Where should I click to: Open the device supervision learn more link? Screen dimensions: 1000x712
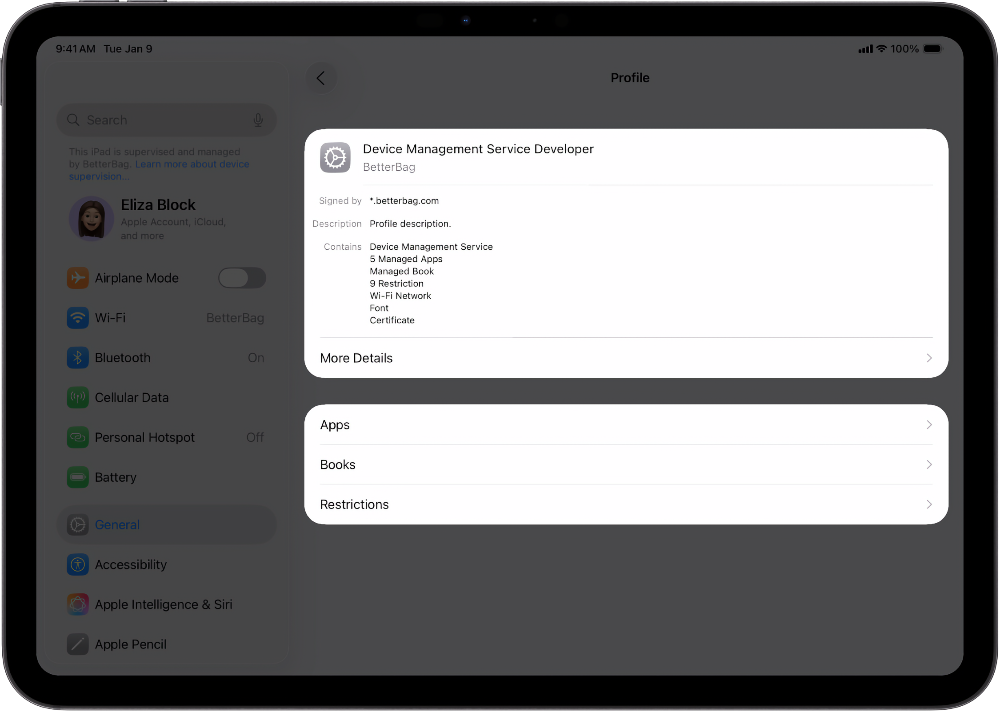191,164
